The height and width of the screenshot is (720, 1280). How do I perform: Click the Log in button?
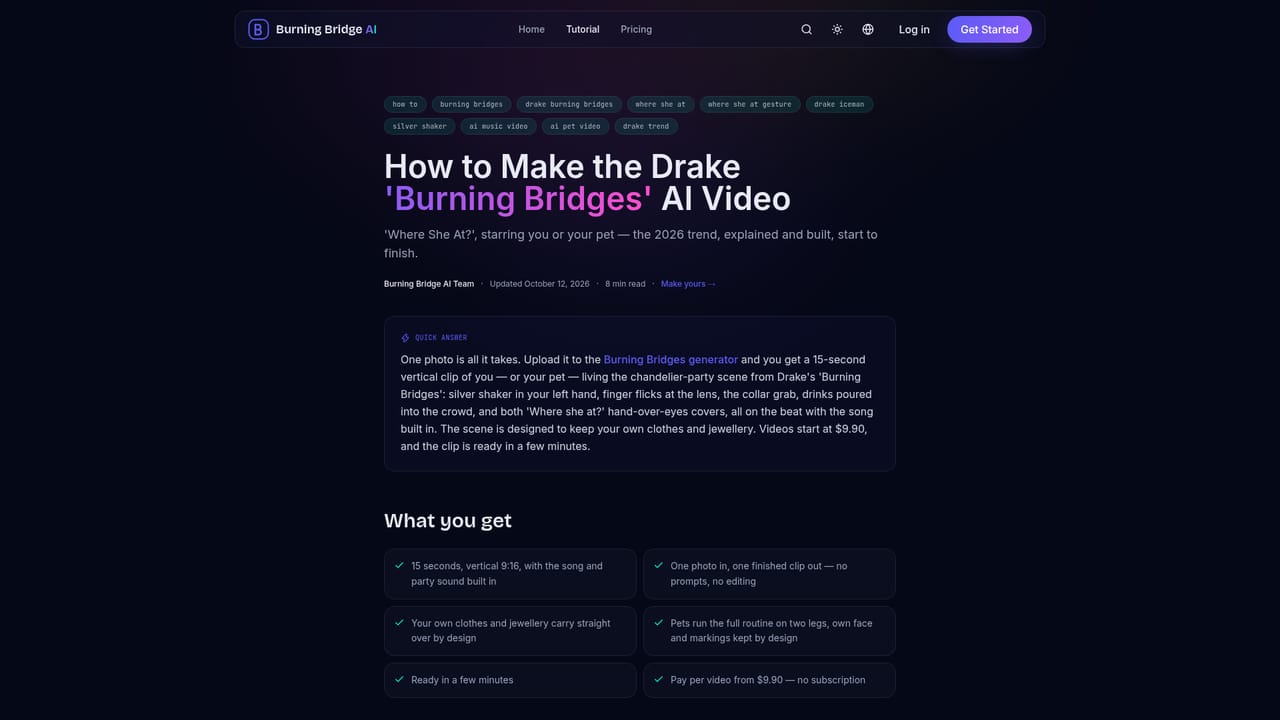(914, 29)
